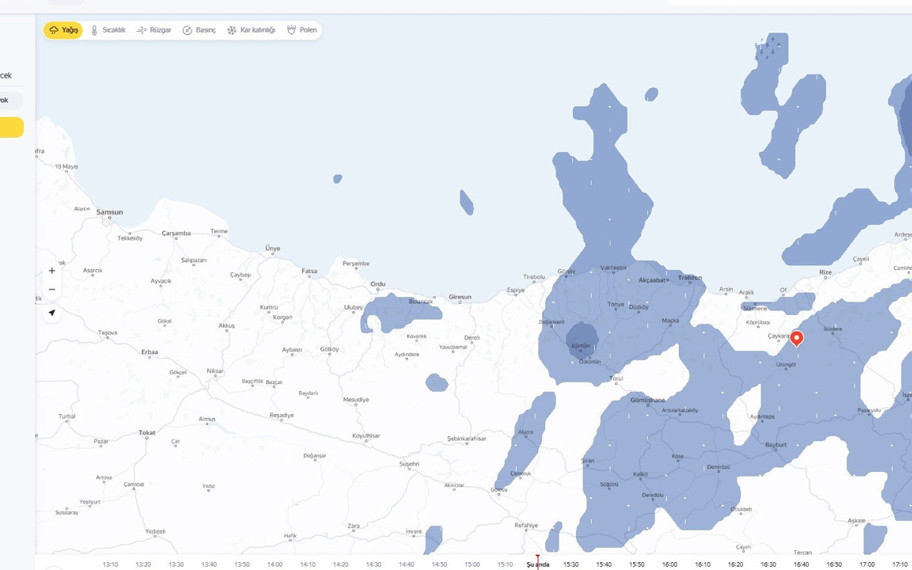The image size is (912, 570).
Task: Click the red location pin near Çaykara
Action: (x=797, y=338)
